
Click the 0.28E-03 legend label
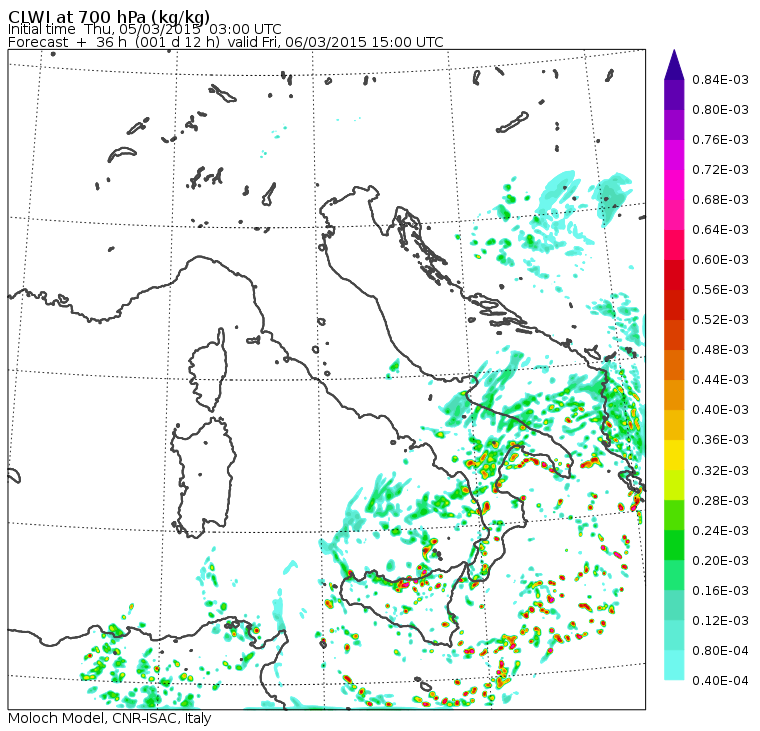click(x=720, y=501)
